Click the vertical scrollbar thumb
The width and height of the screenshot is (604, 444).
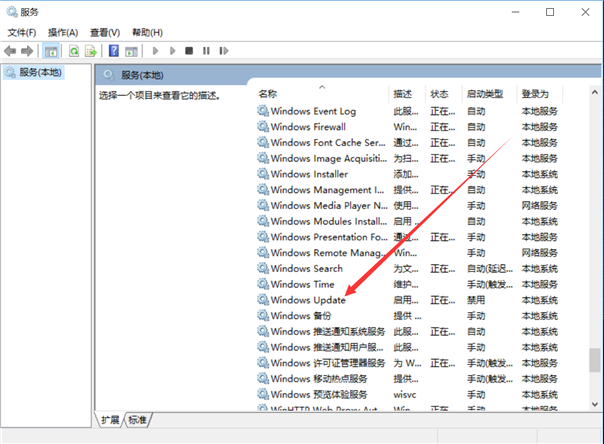point(595,360)
